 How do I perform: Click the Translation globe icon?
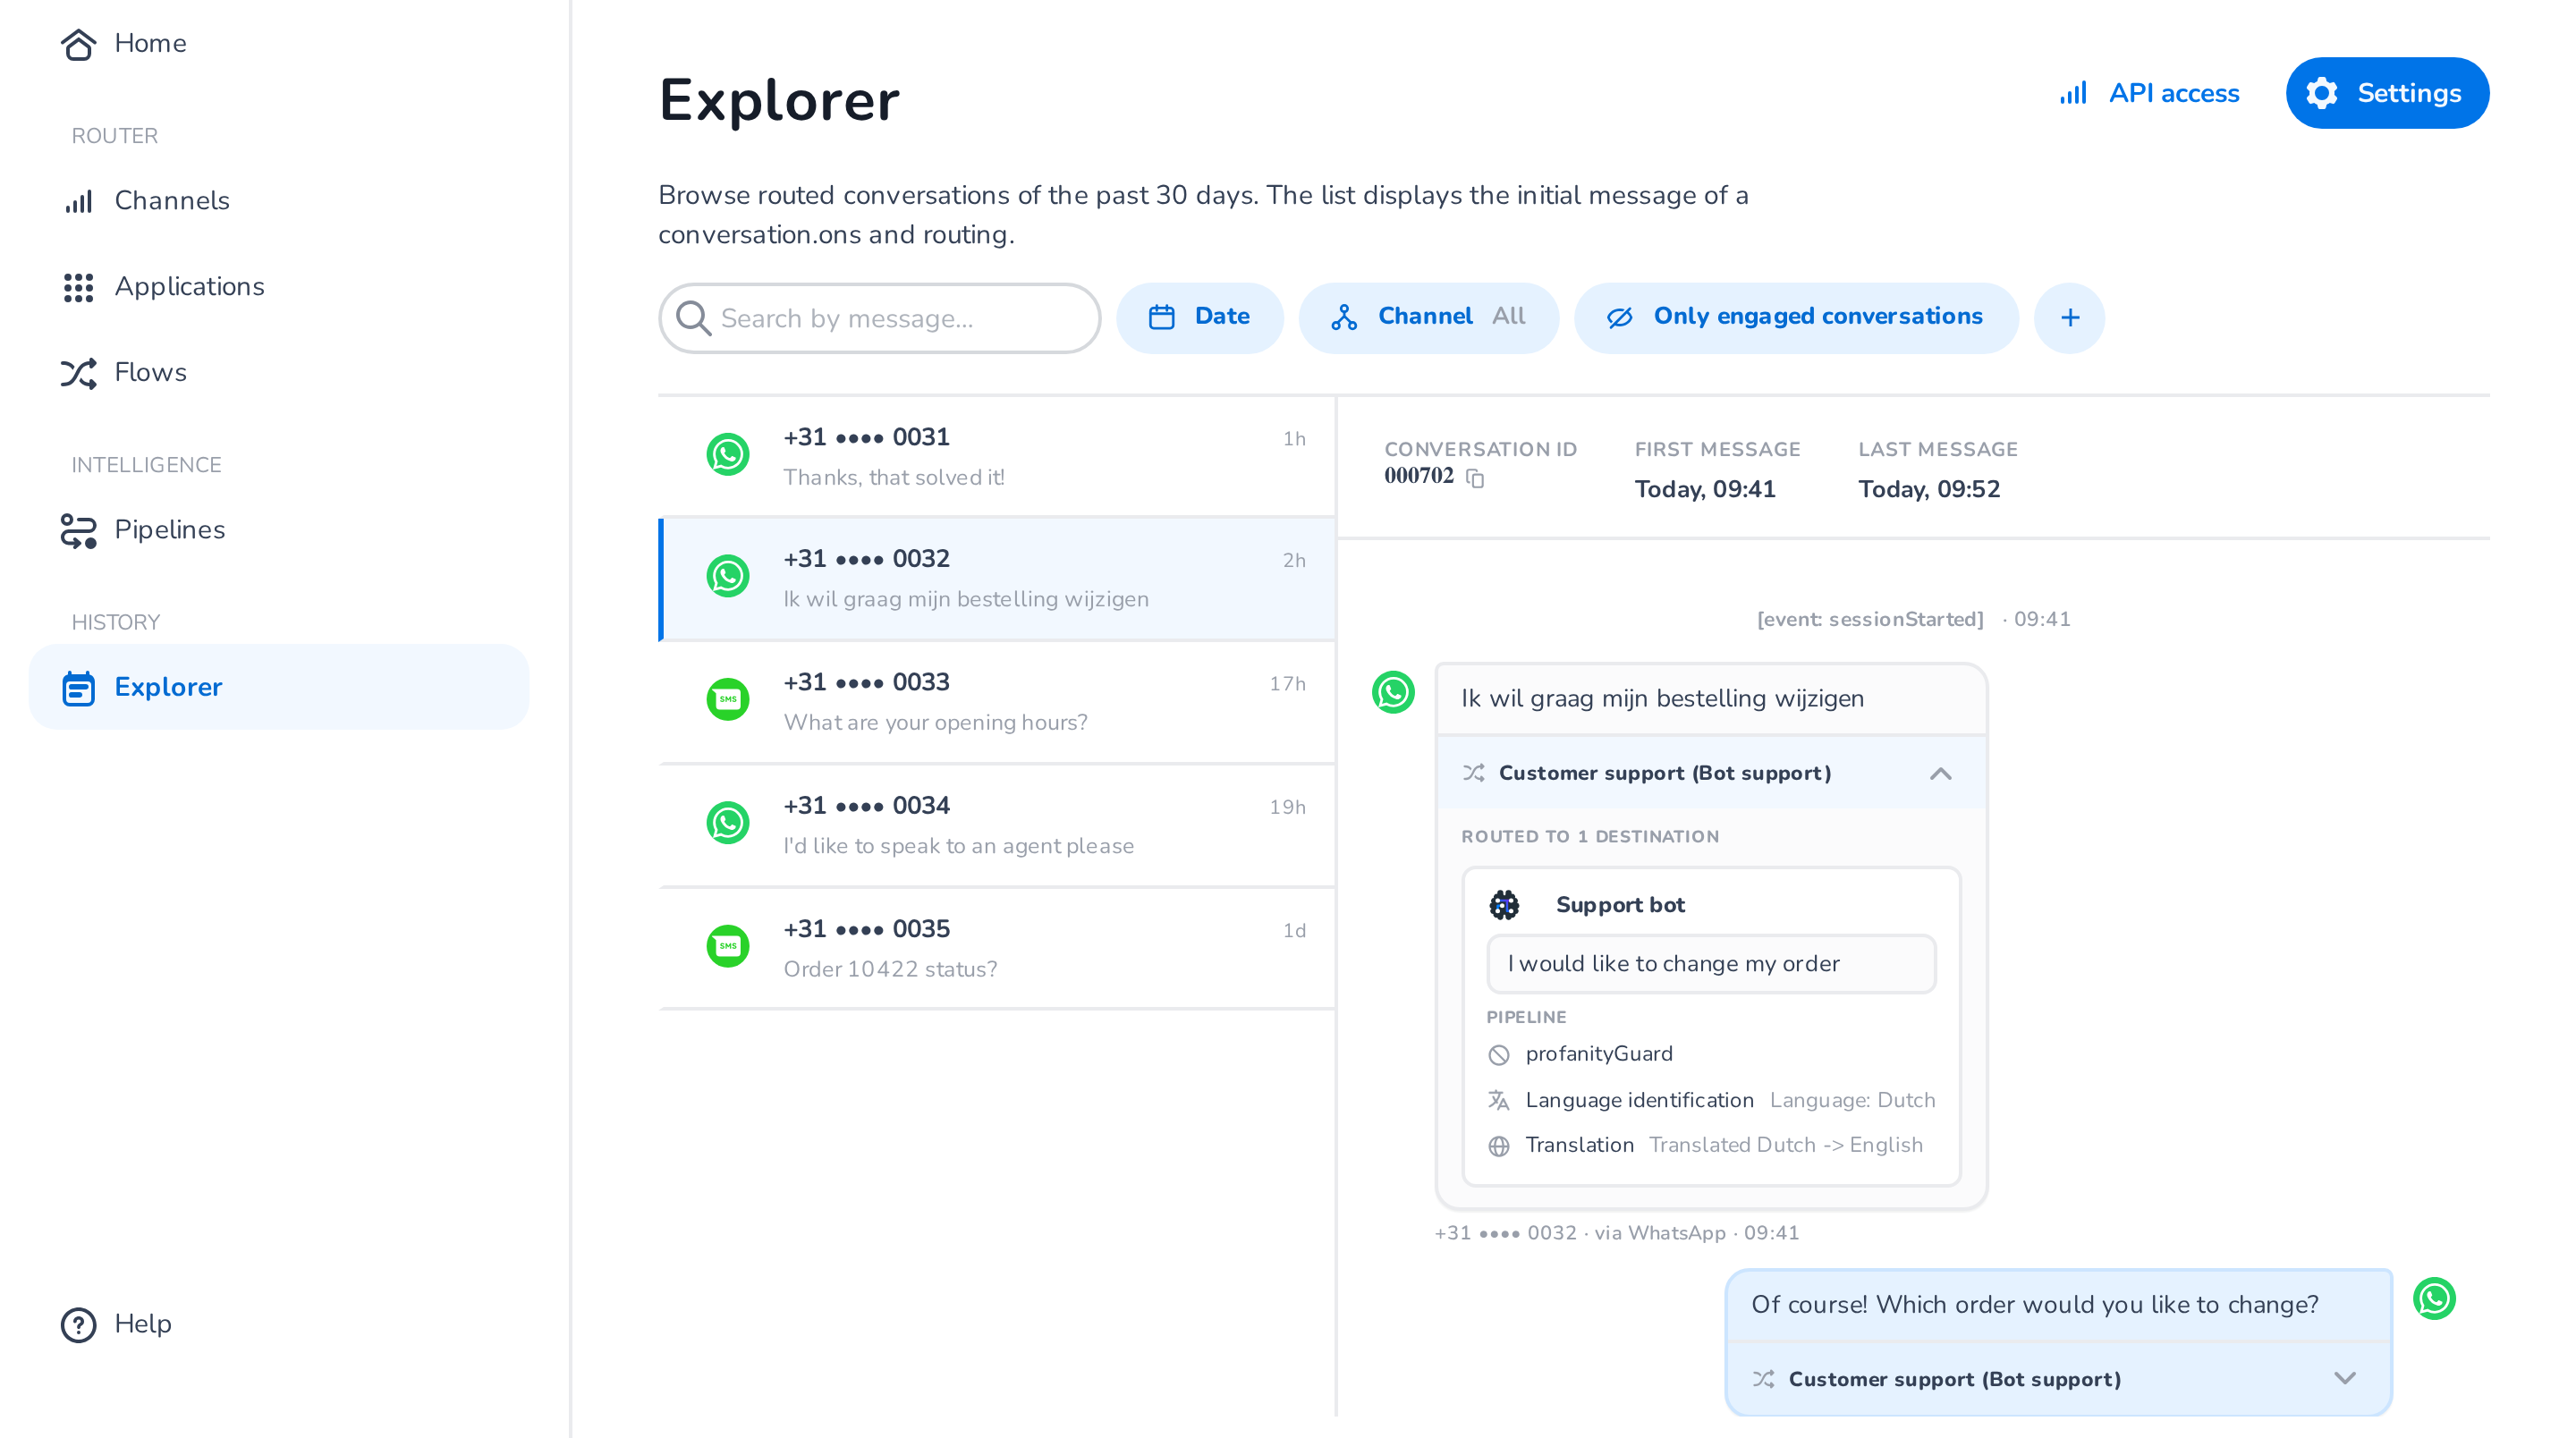1498,1146
